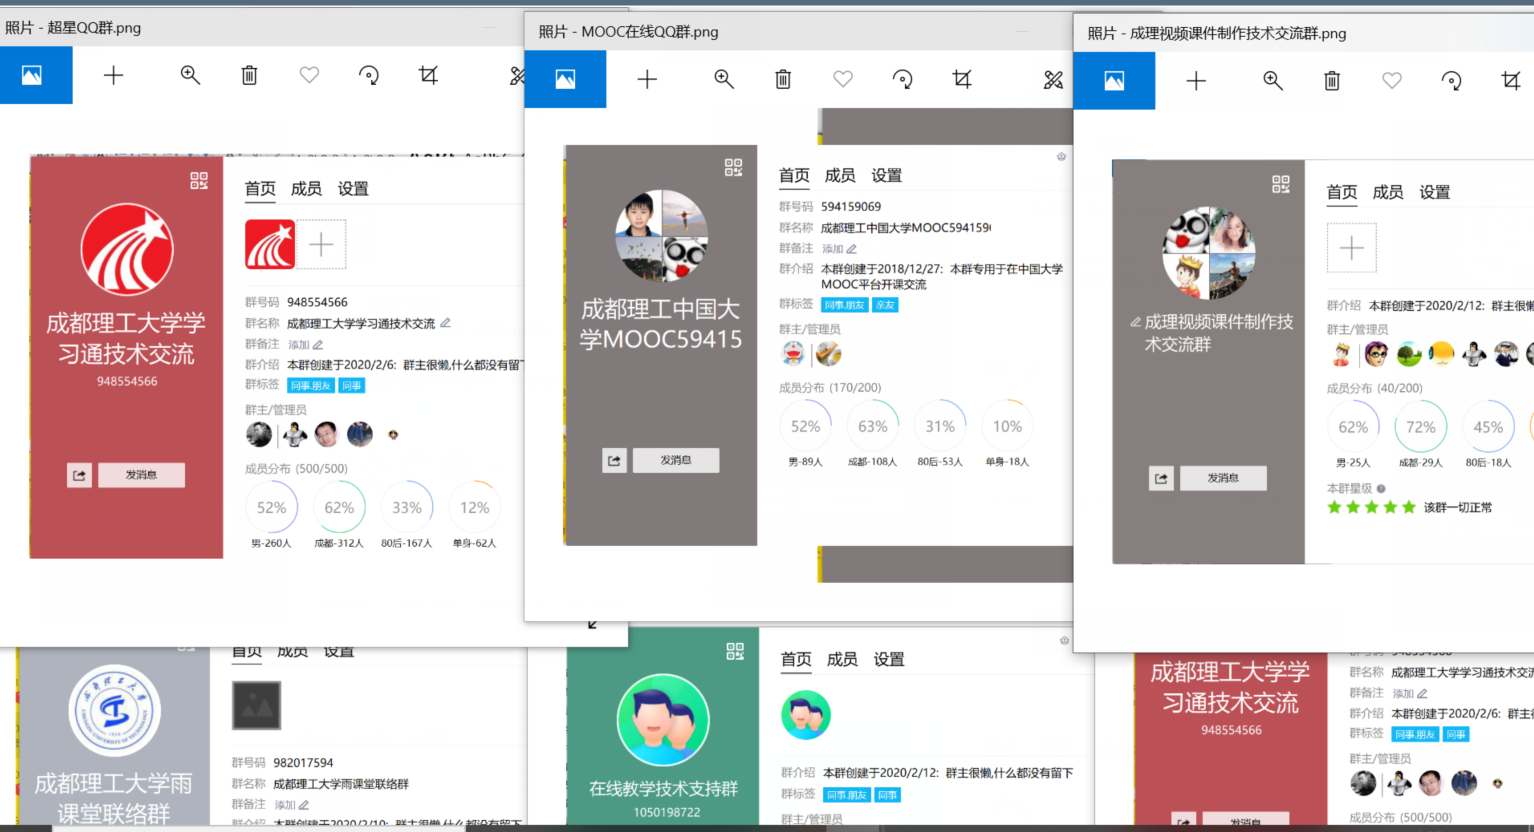Click the add-photo plus box next to 学习通 logo

(321, 245)
